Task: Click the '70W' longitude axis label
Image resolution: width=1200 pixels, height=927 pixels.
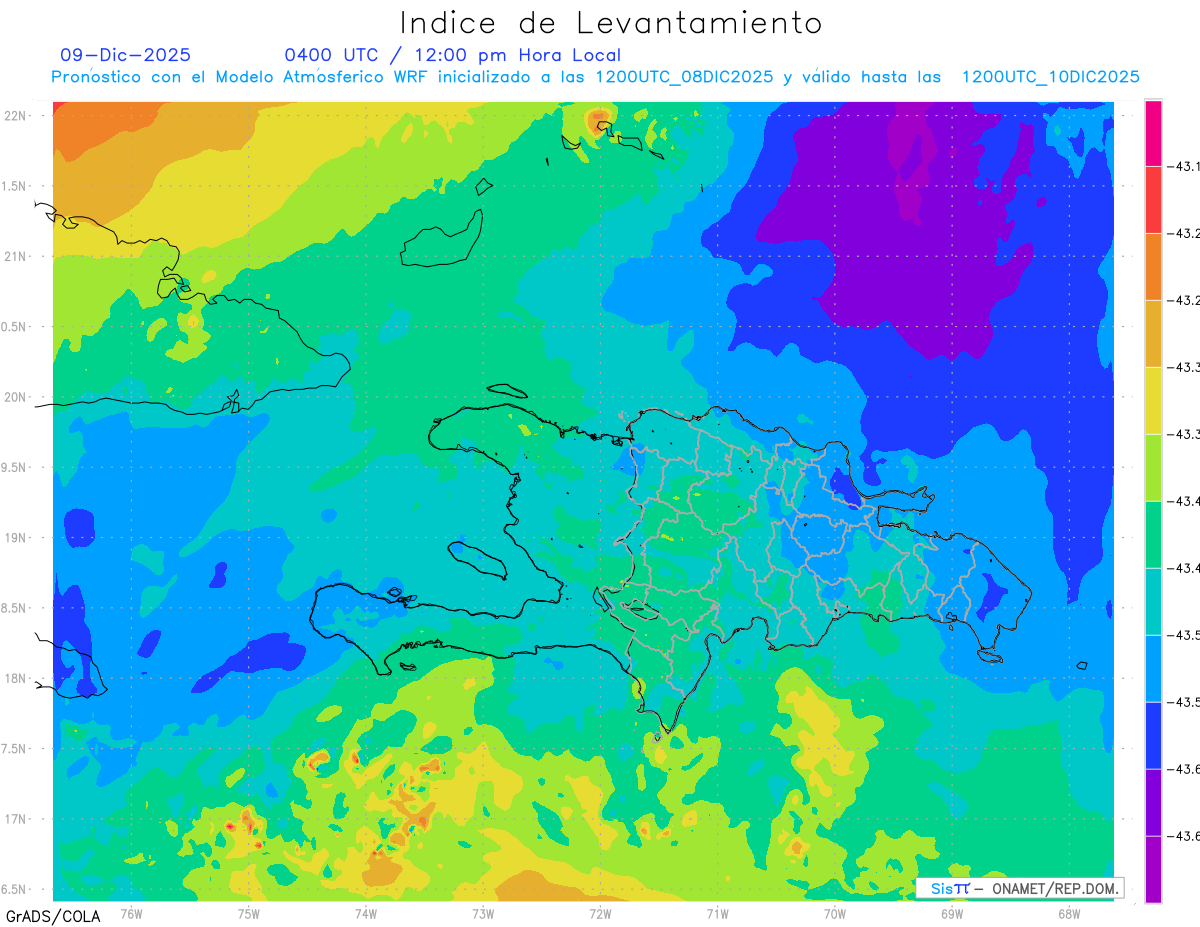Action: [834, 913]
